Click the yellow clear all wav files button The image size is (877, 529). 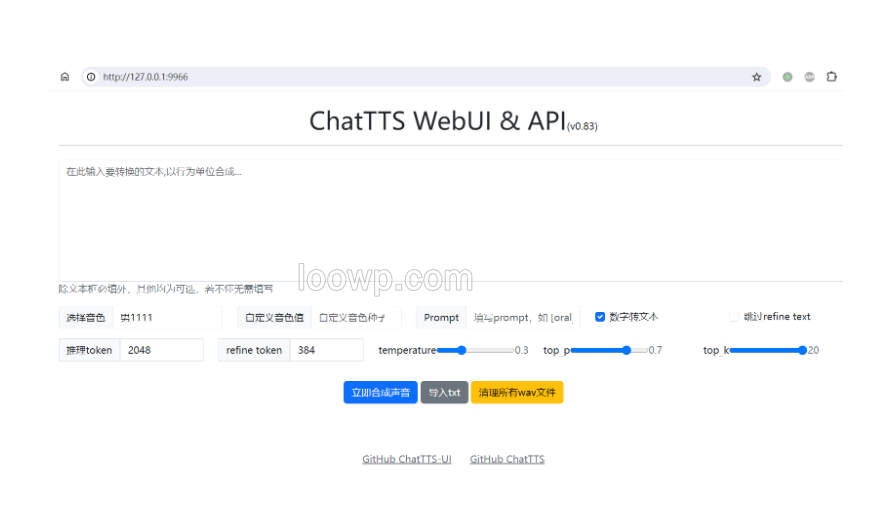(517, 393)
